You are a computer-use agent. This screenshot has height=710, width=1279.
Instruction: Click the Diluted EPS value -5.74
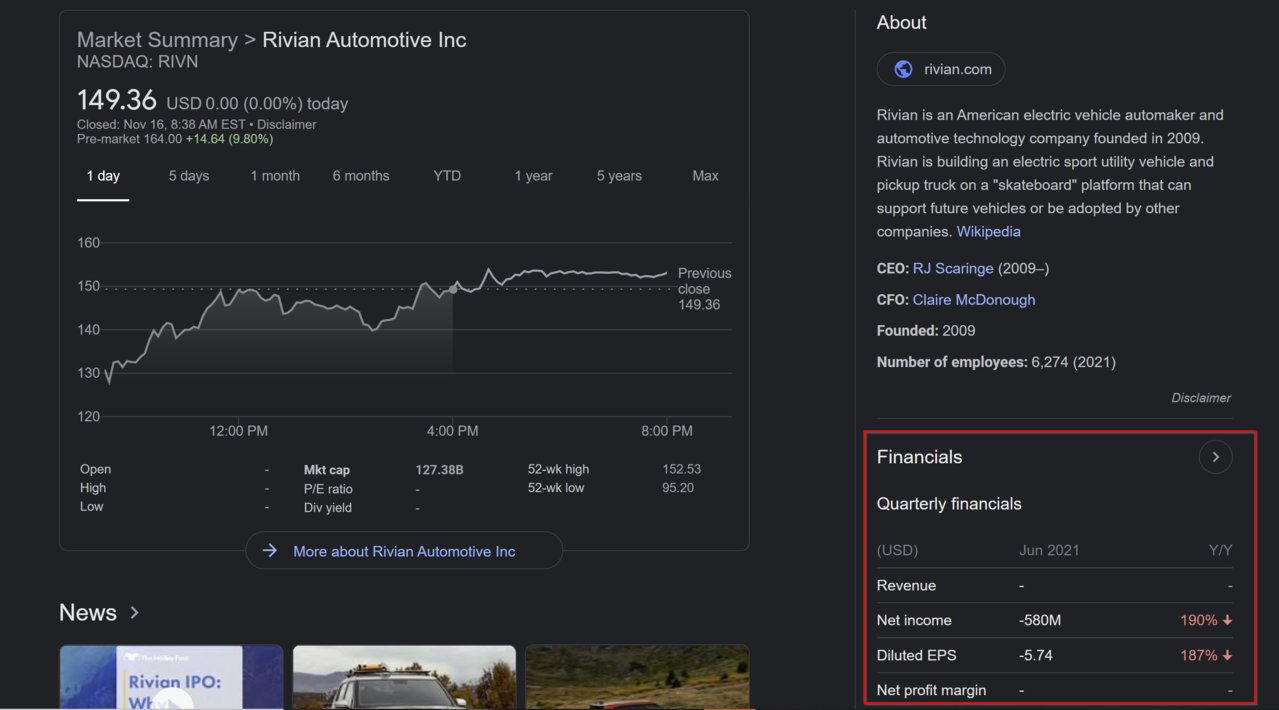tap(1036, 655)
